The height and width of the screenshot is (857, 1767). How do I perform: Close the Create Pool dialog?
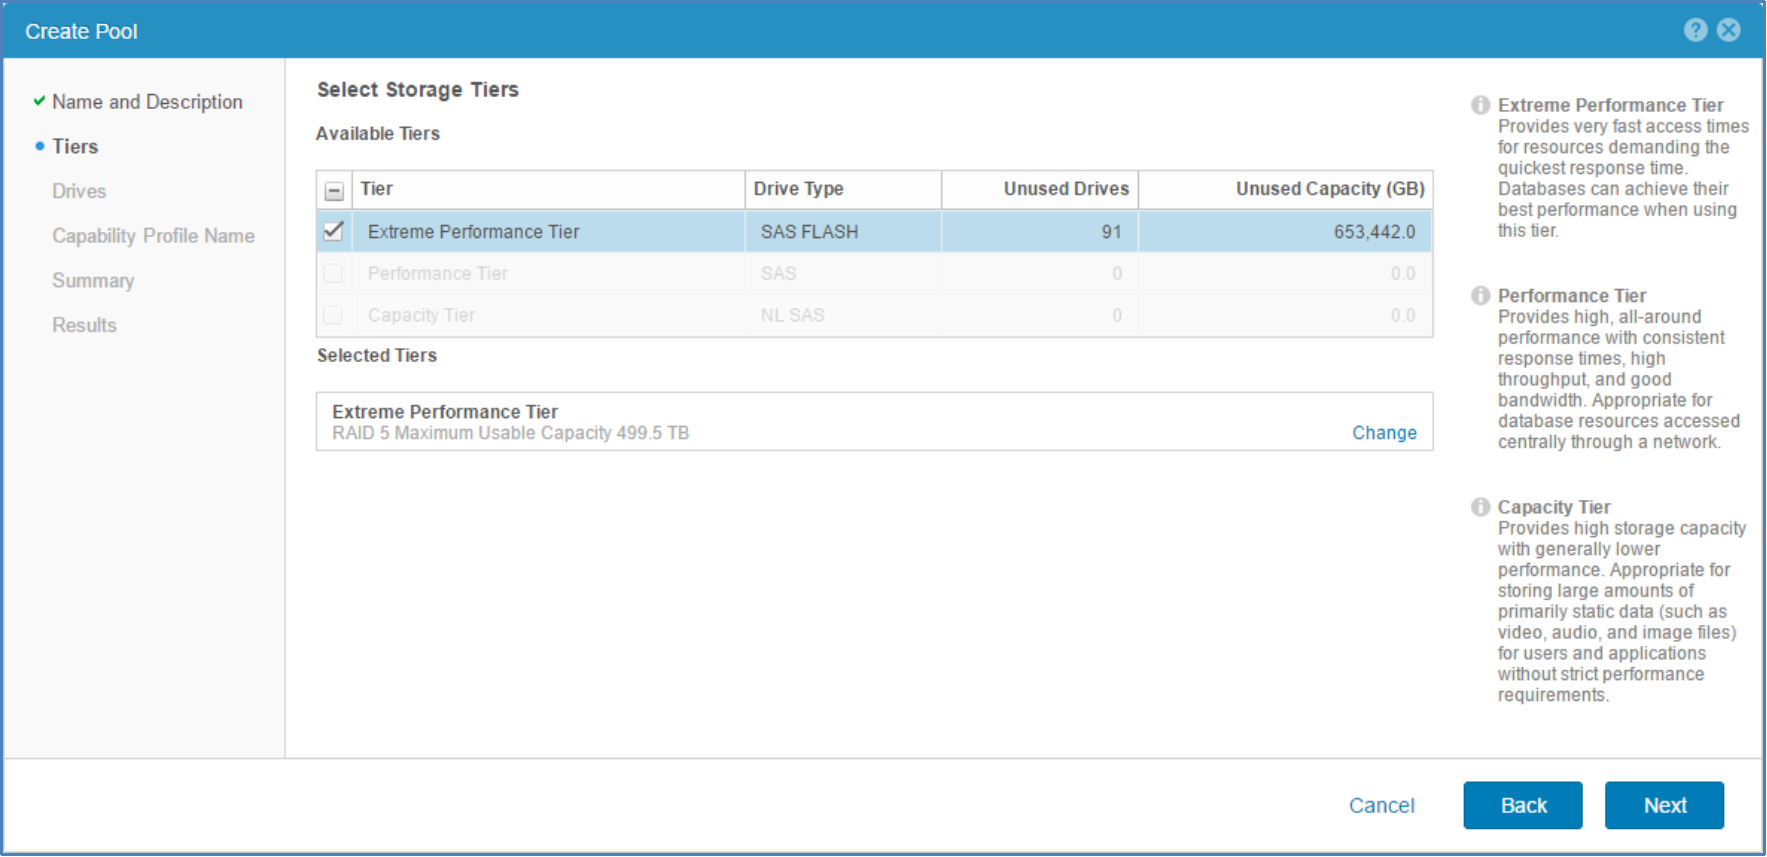pyautogui.click(x=1729, y=30)
